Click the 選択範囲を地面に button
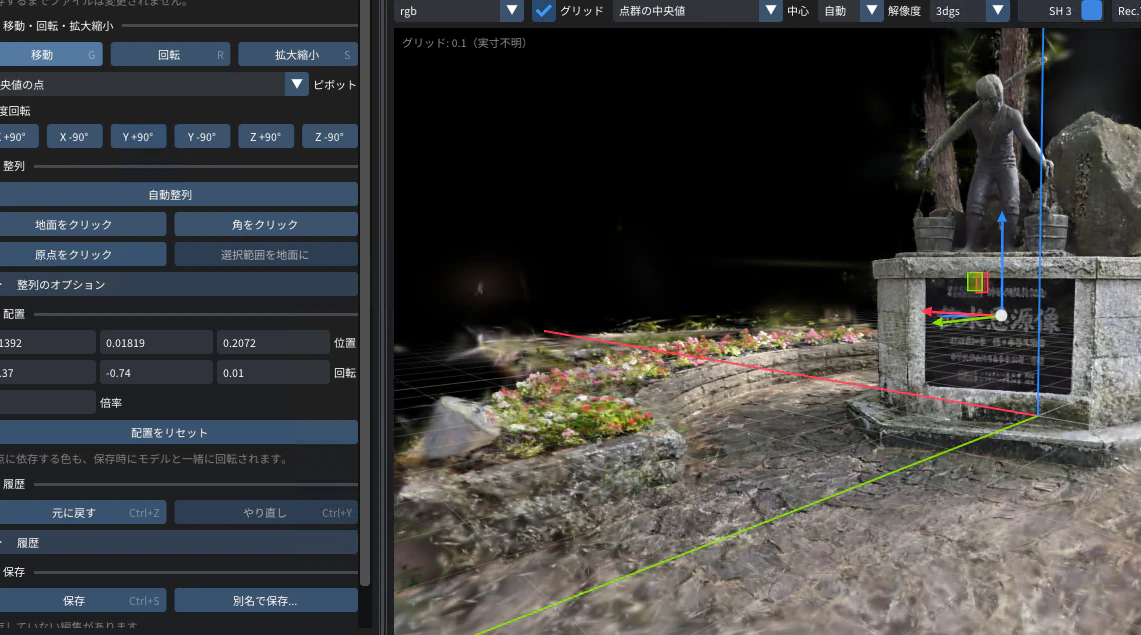 (266, 255)
